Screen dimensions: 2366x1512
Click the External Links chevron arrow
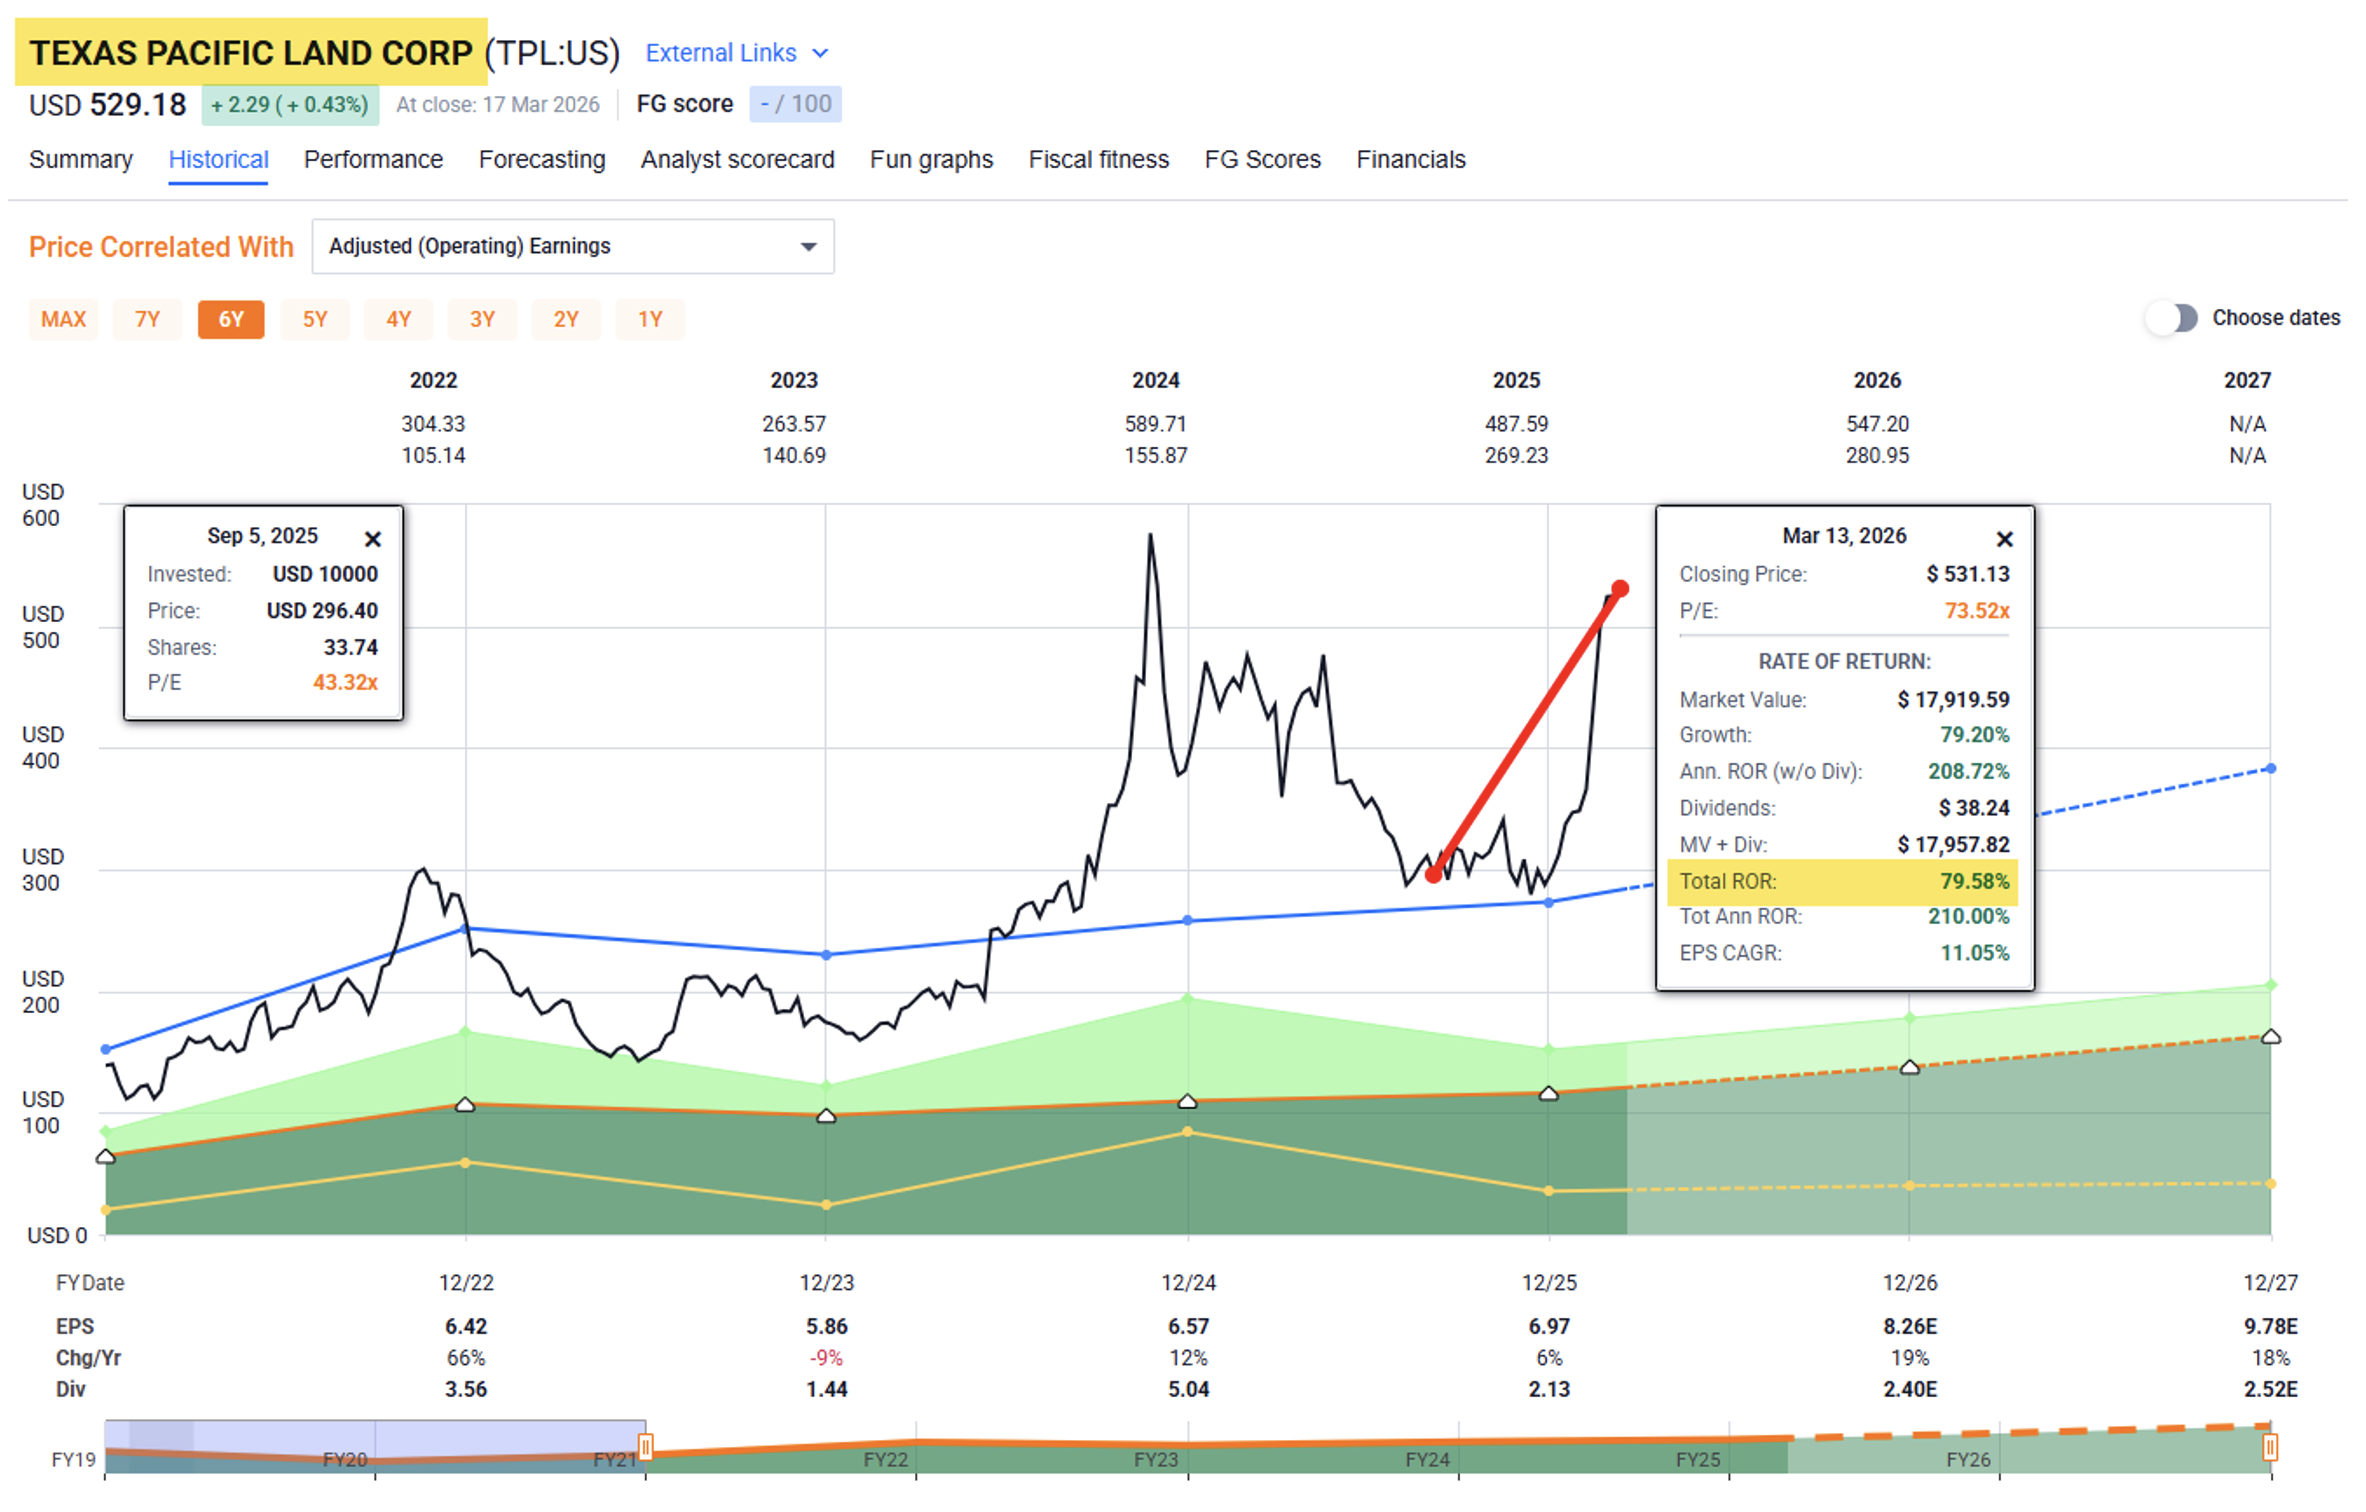[x=821, y=53]
